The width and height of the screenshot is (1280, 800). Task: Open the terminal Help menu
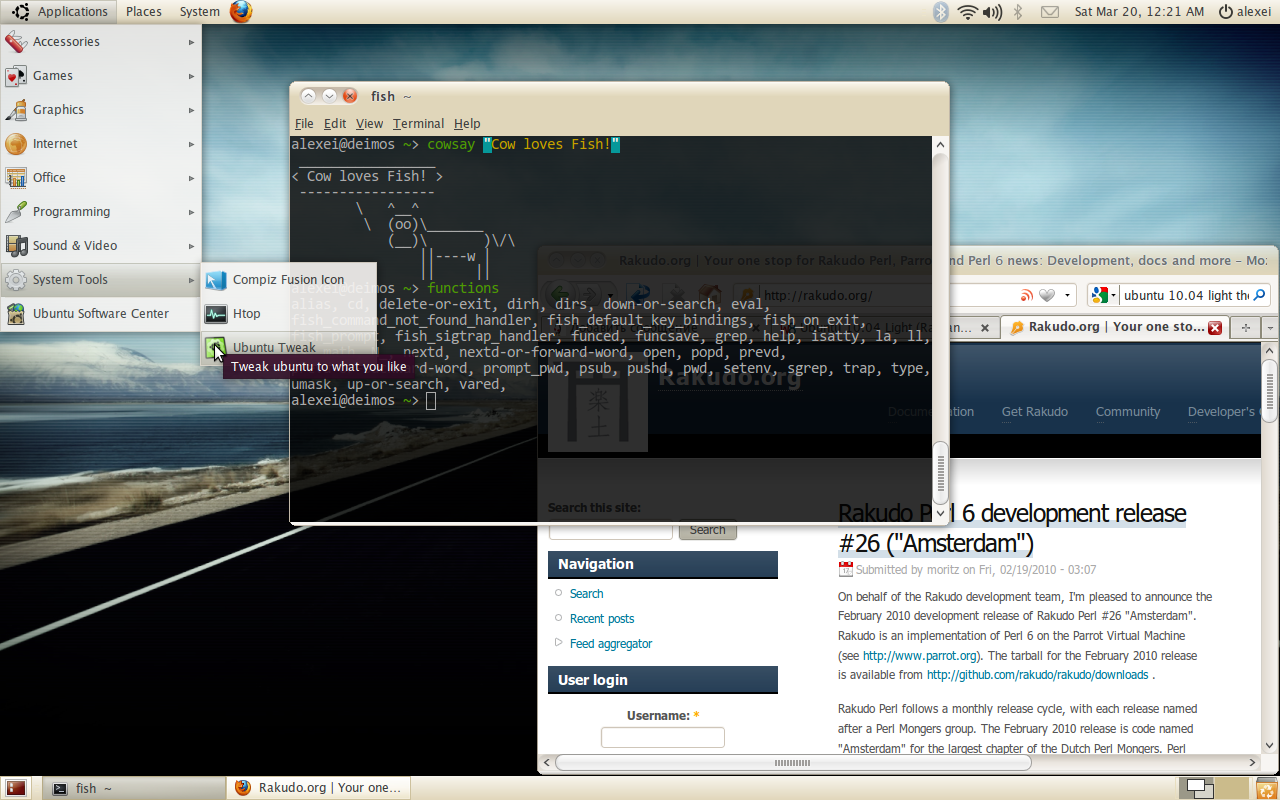pos(467,124)
